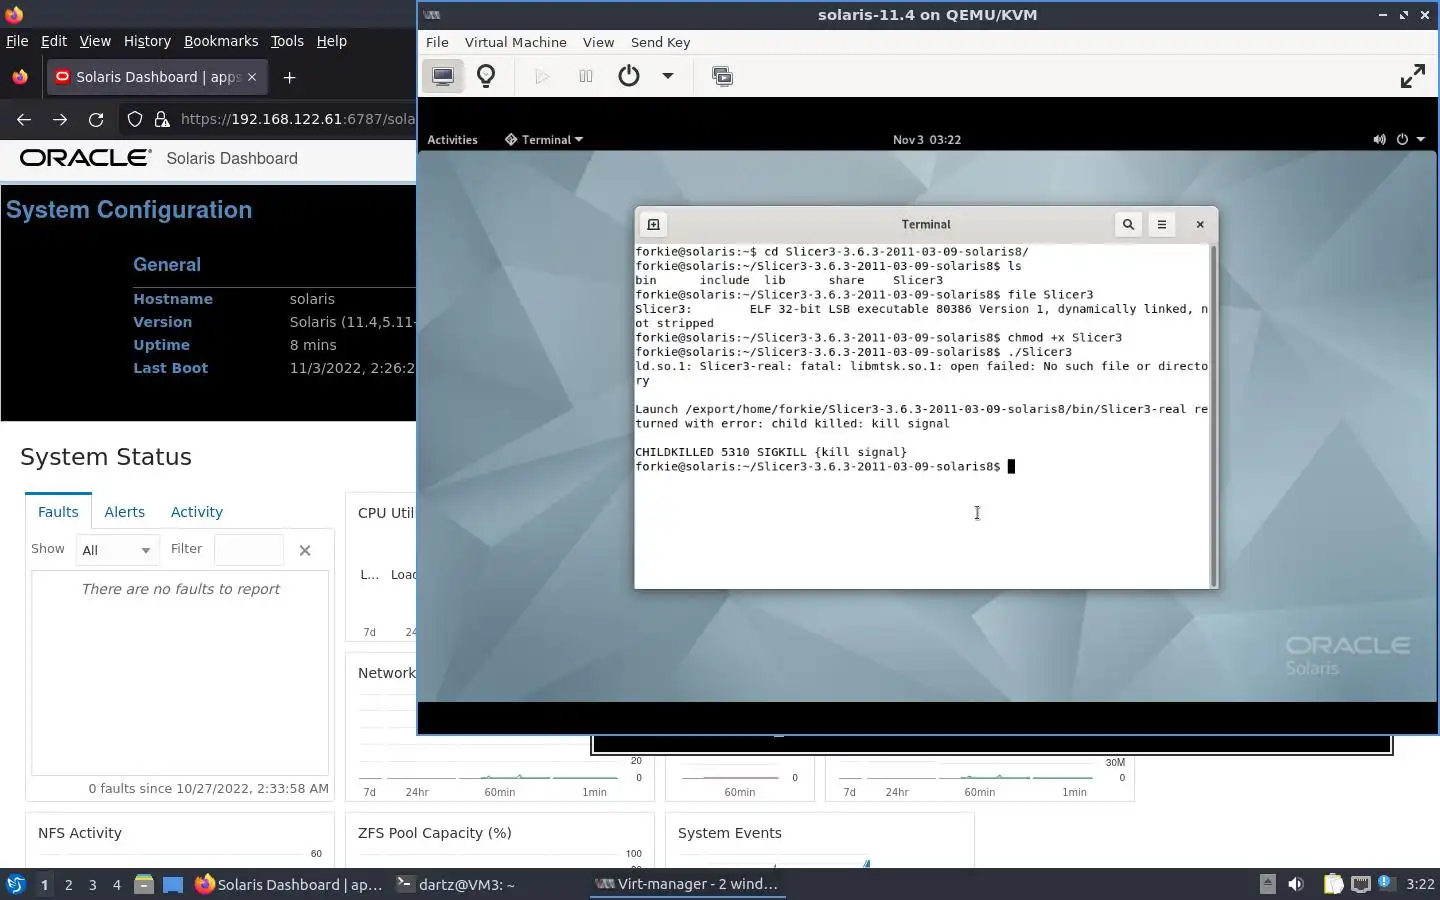Viewport: 1440px width, 900px height.
Task: Click the Manage VM snapshots icon
Action: 722,76
